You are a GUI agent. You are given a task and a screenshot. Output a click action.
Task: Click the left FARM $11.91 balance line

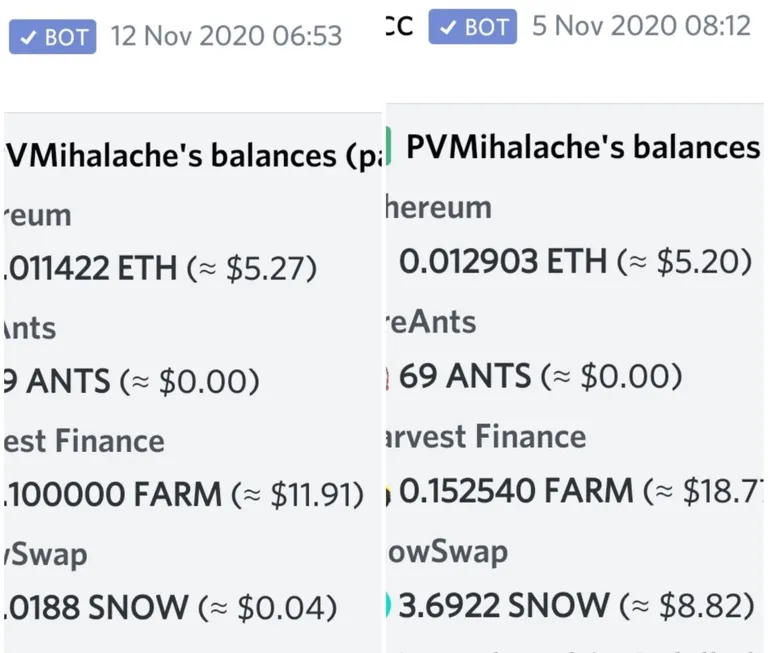(x=184, y=494)
